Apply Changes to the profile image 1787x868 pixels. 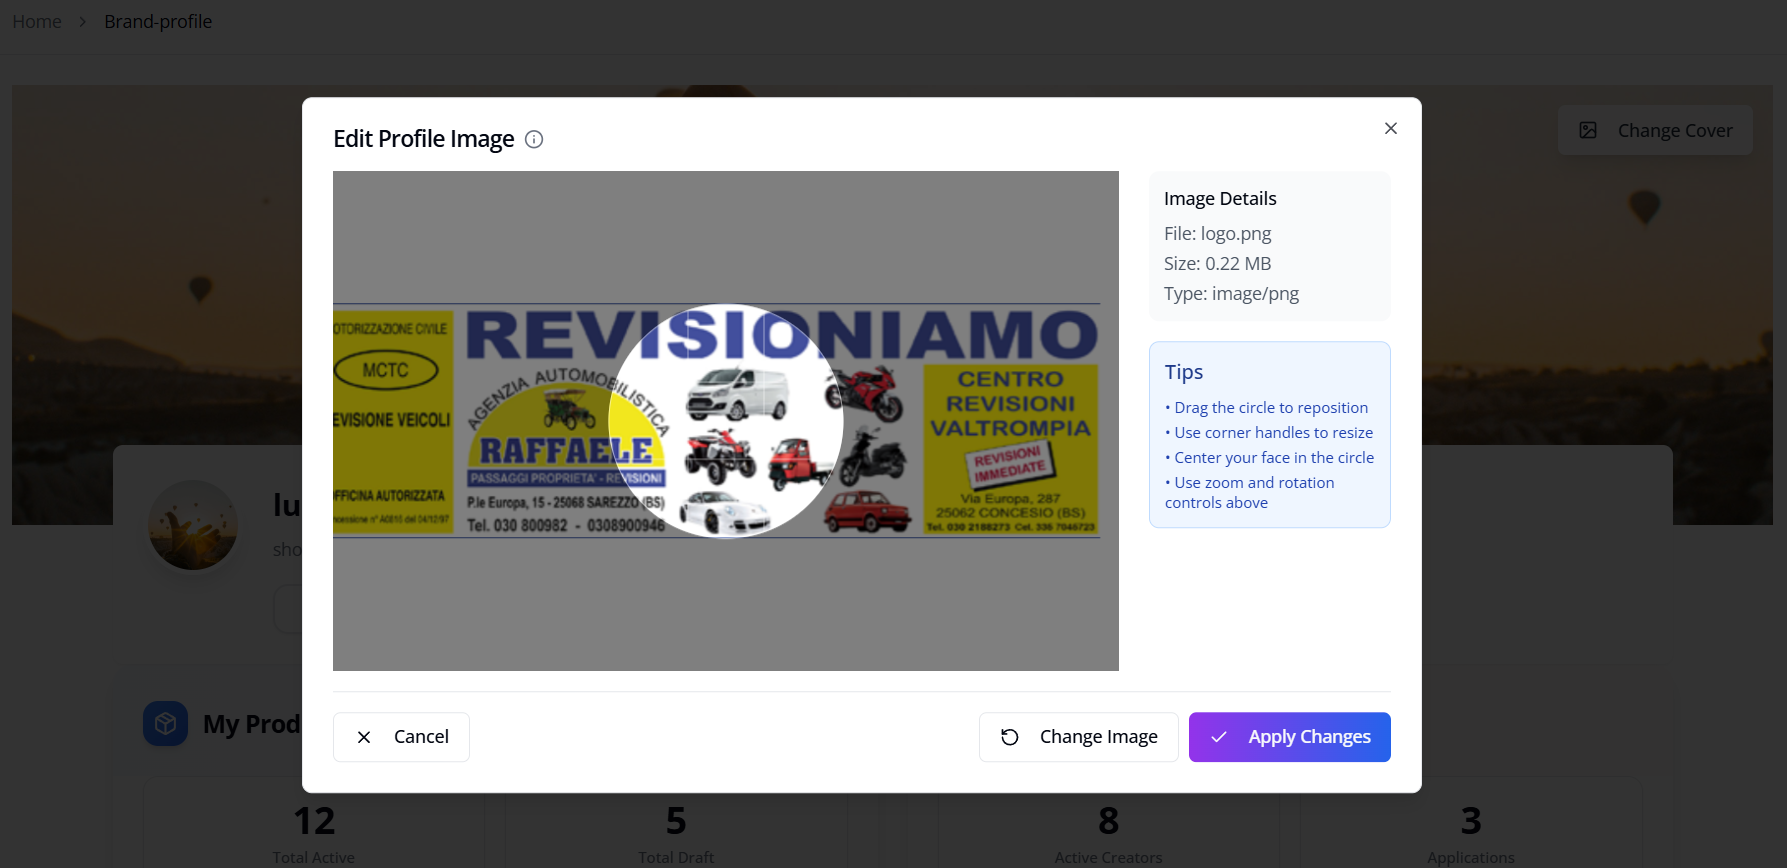[1289, 737]
